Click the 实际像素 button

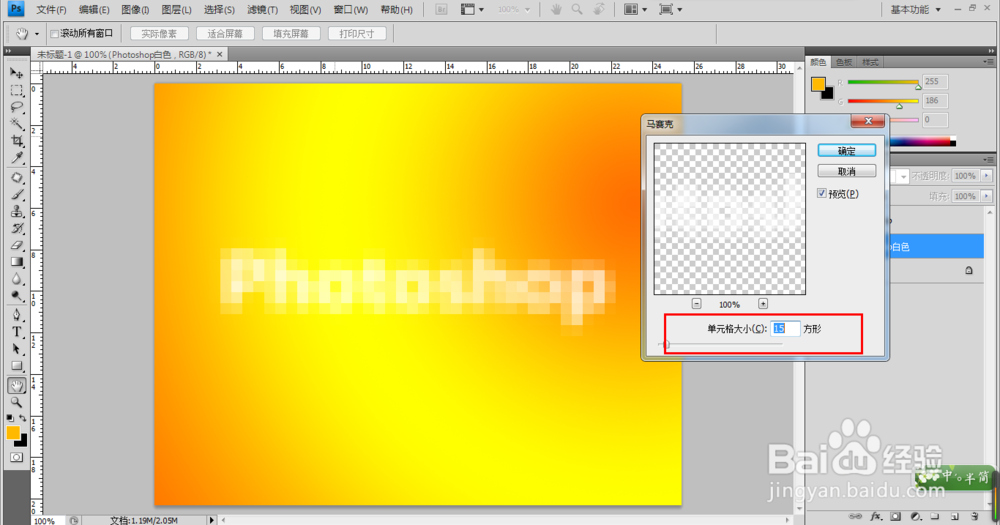159,34
